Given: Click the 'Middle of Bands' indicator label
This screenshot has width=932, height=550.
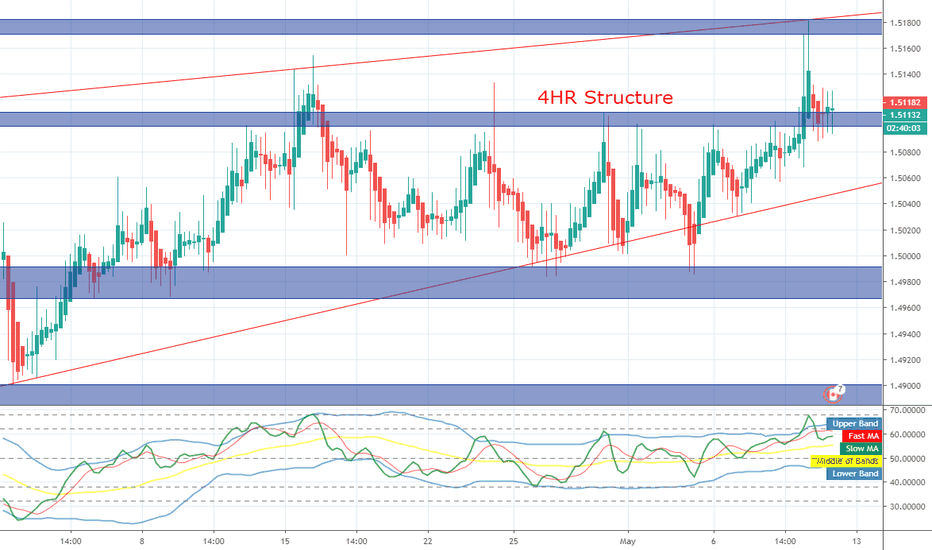Looking at the screenshot, I should (x=847, y=461).
